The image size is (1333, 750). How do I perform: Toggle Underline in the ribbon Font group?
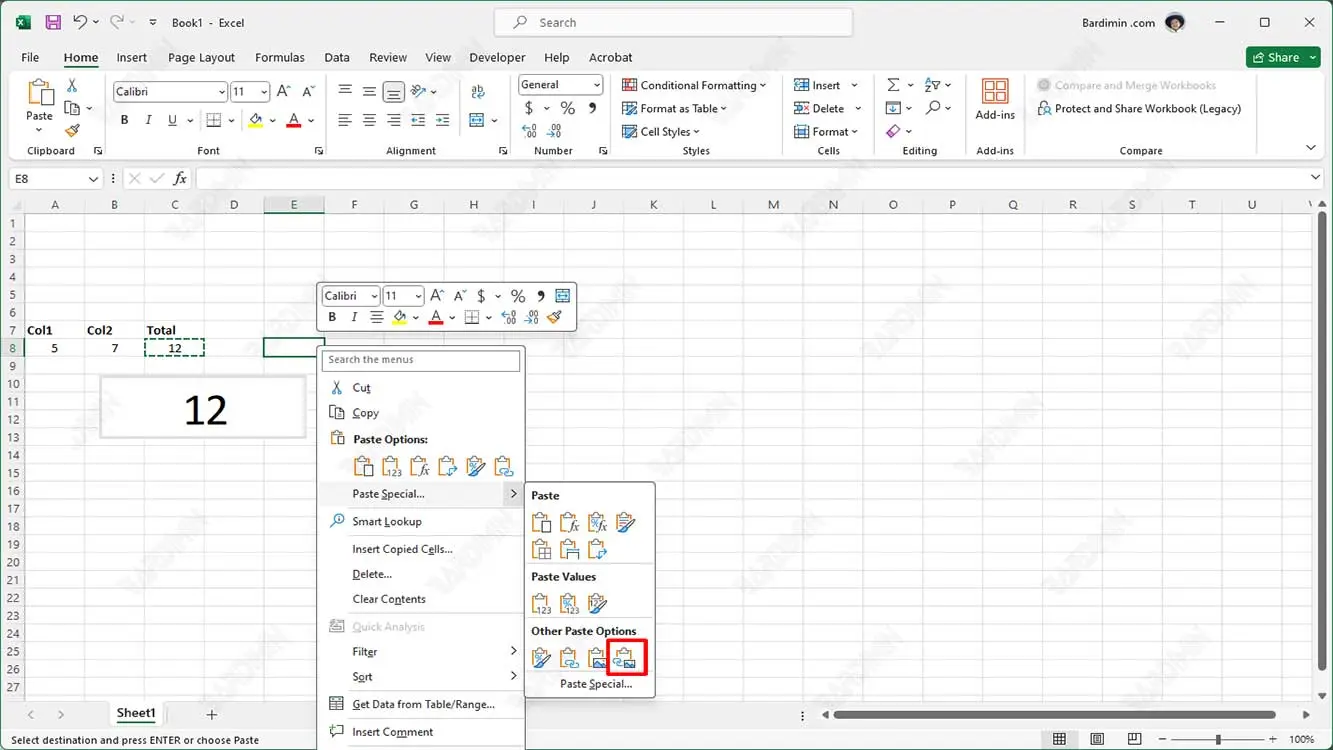[x=172, y=120]
